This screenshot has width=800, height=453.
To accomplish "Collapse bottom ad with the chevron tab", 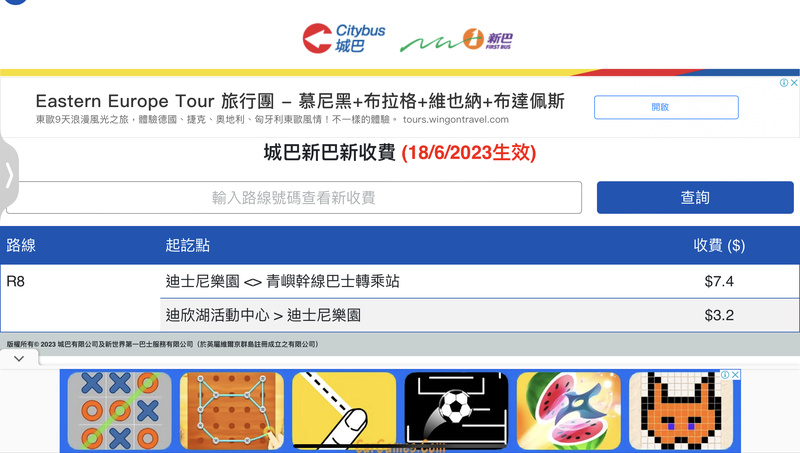I will point(19,359).
